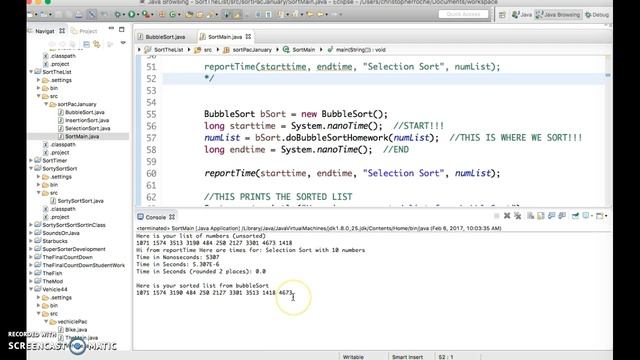Minimize the Navigator view panel

pos(111,29)
